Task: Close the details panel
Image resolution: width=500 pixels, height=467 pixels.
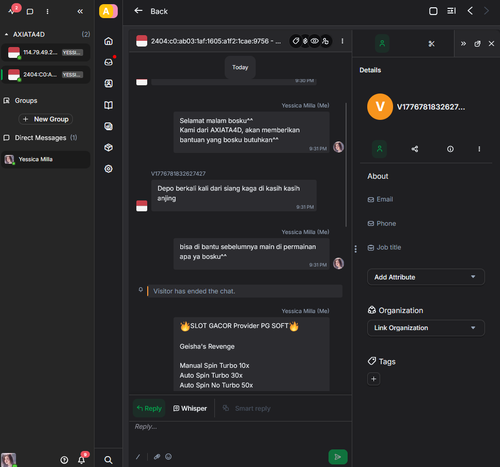Action: pyautogui.click(x=491, y=44)
